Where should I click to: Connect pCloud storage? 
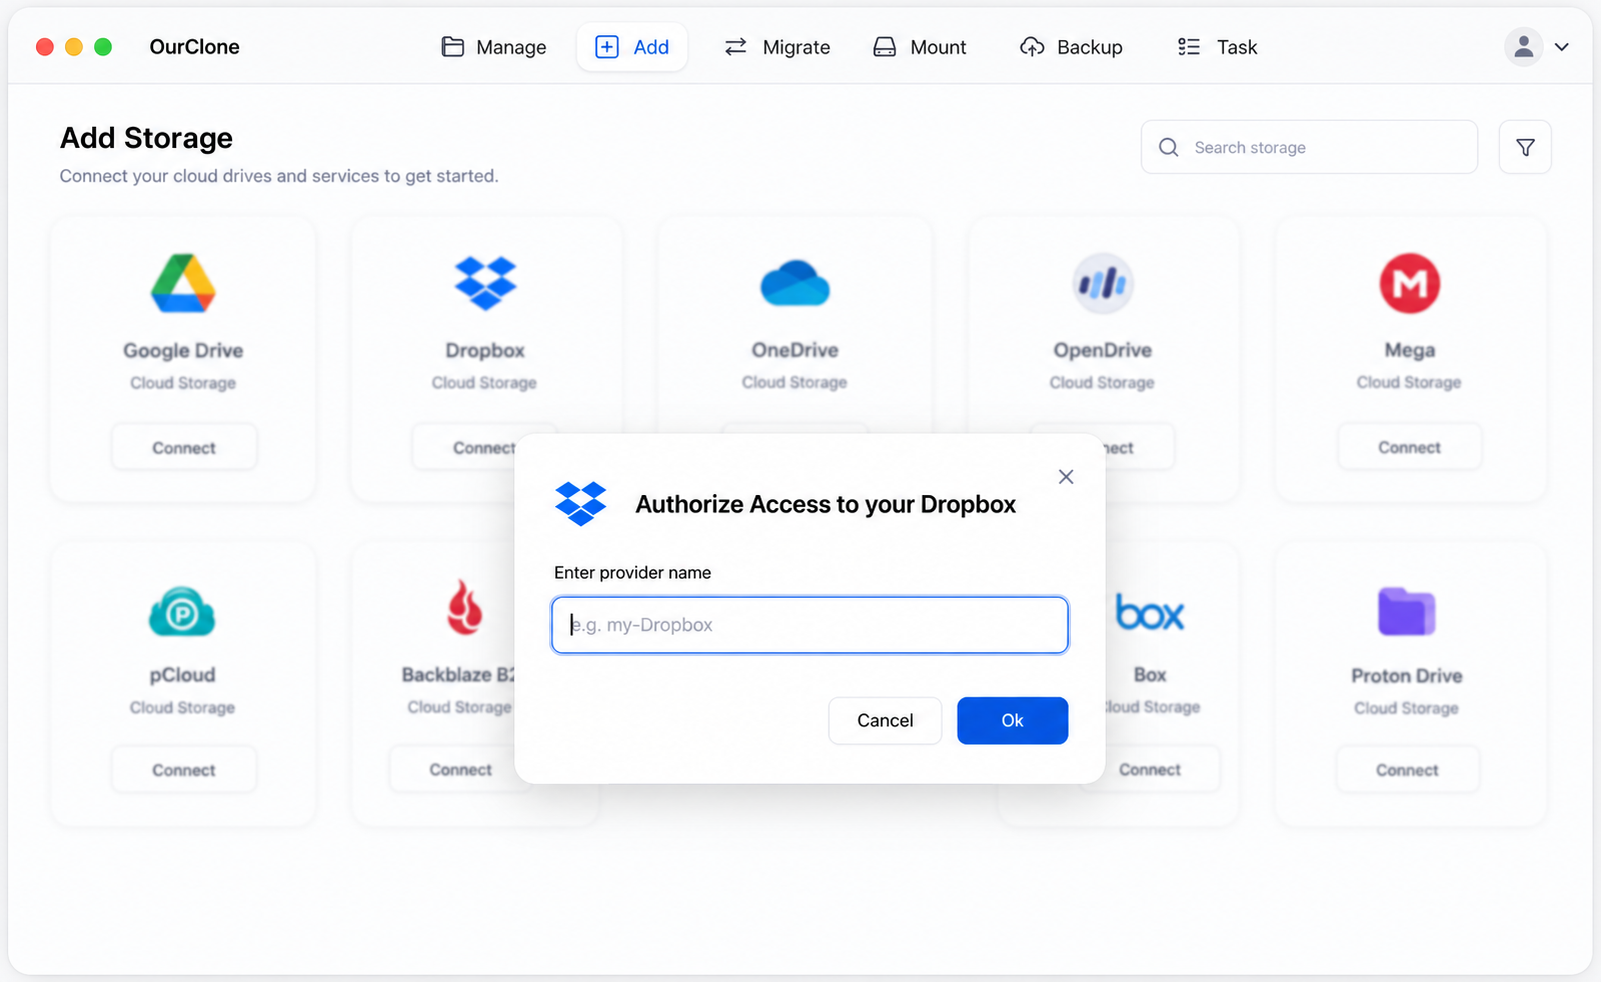point(184,770)
